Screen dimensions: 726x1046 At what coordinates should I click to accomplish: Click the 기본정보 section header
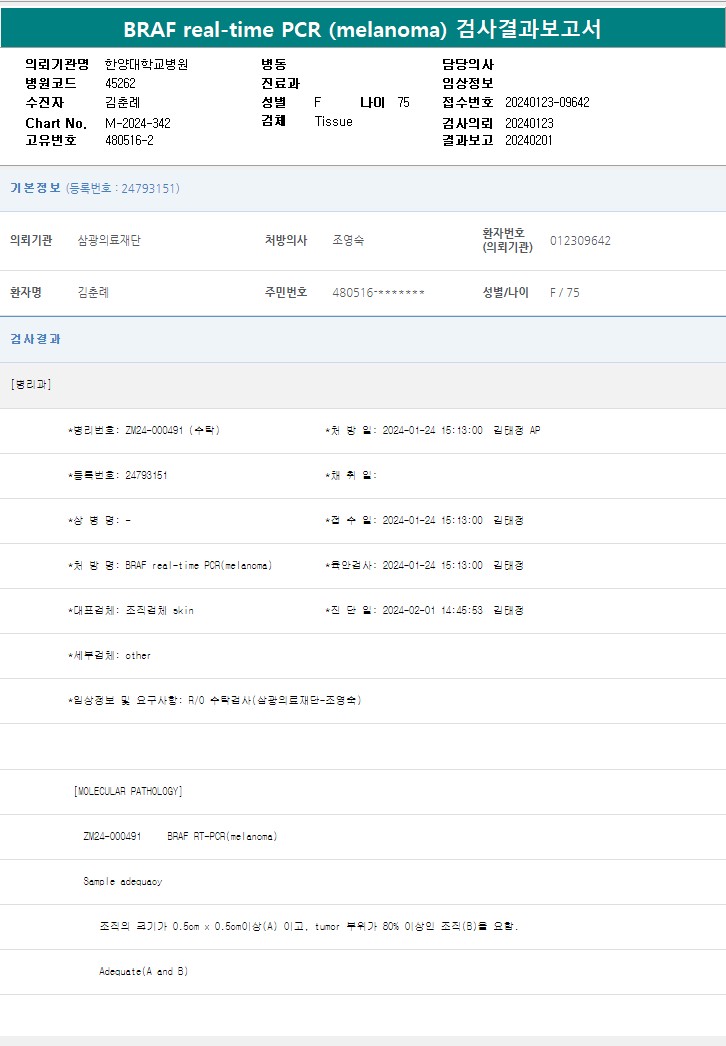tap(36, 188)
